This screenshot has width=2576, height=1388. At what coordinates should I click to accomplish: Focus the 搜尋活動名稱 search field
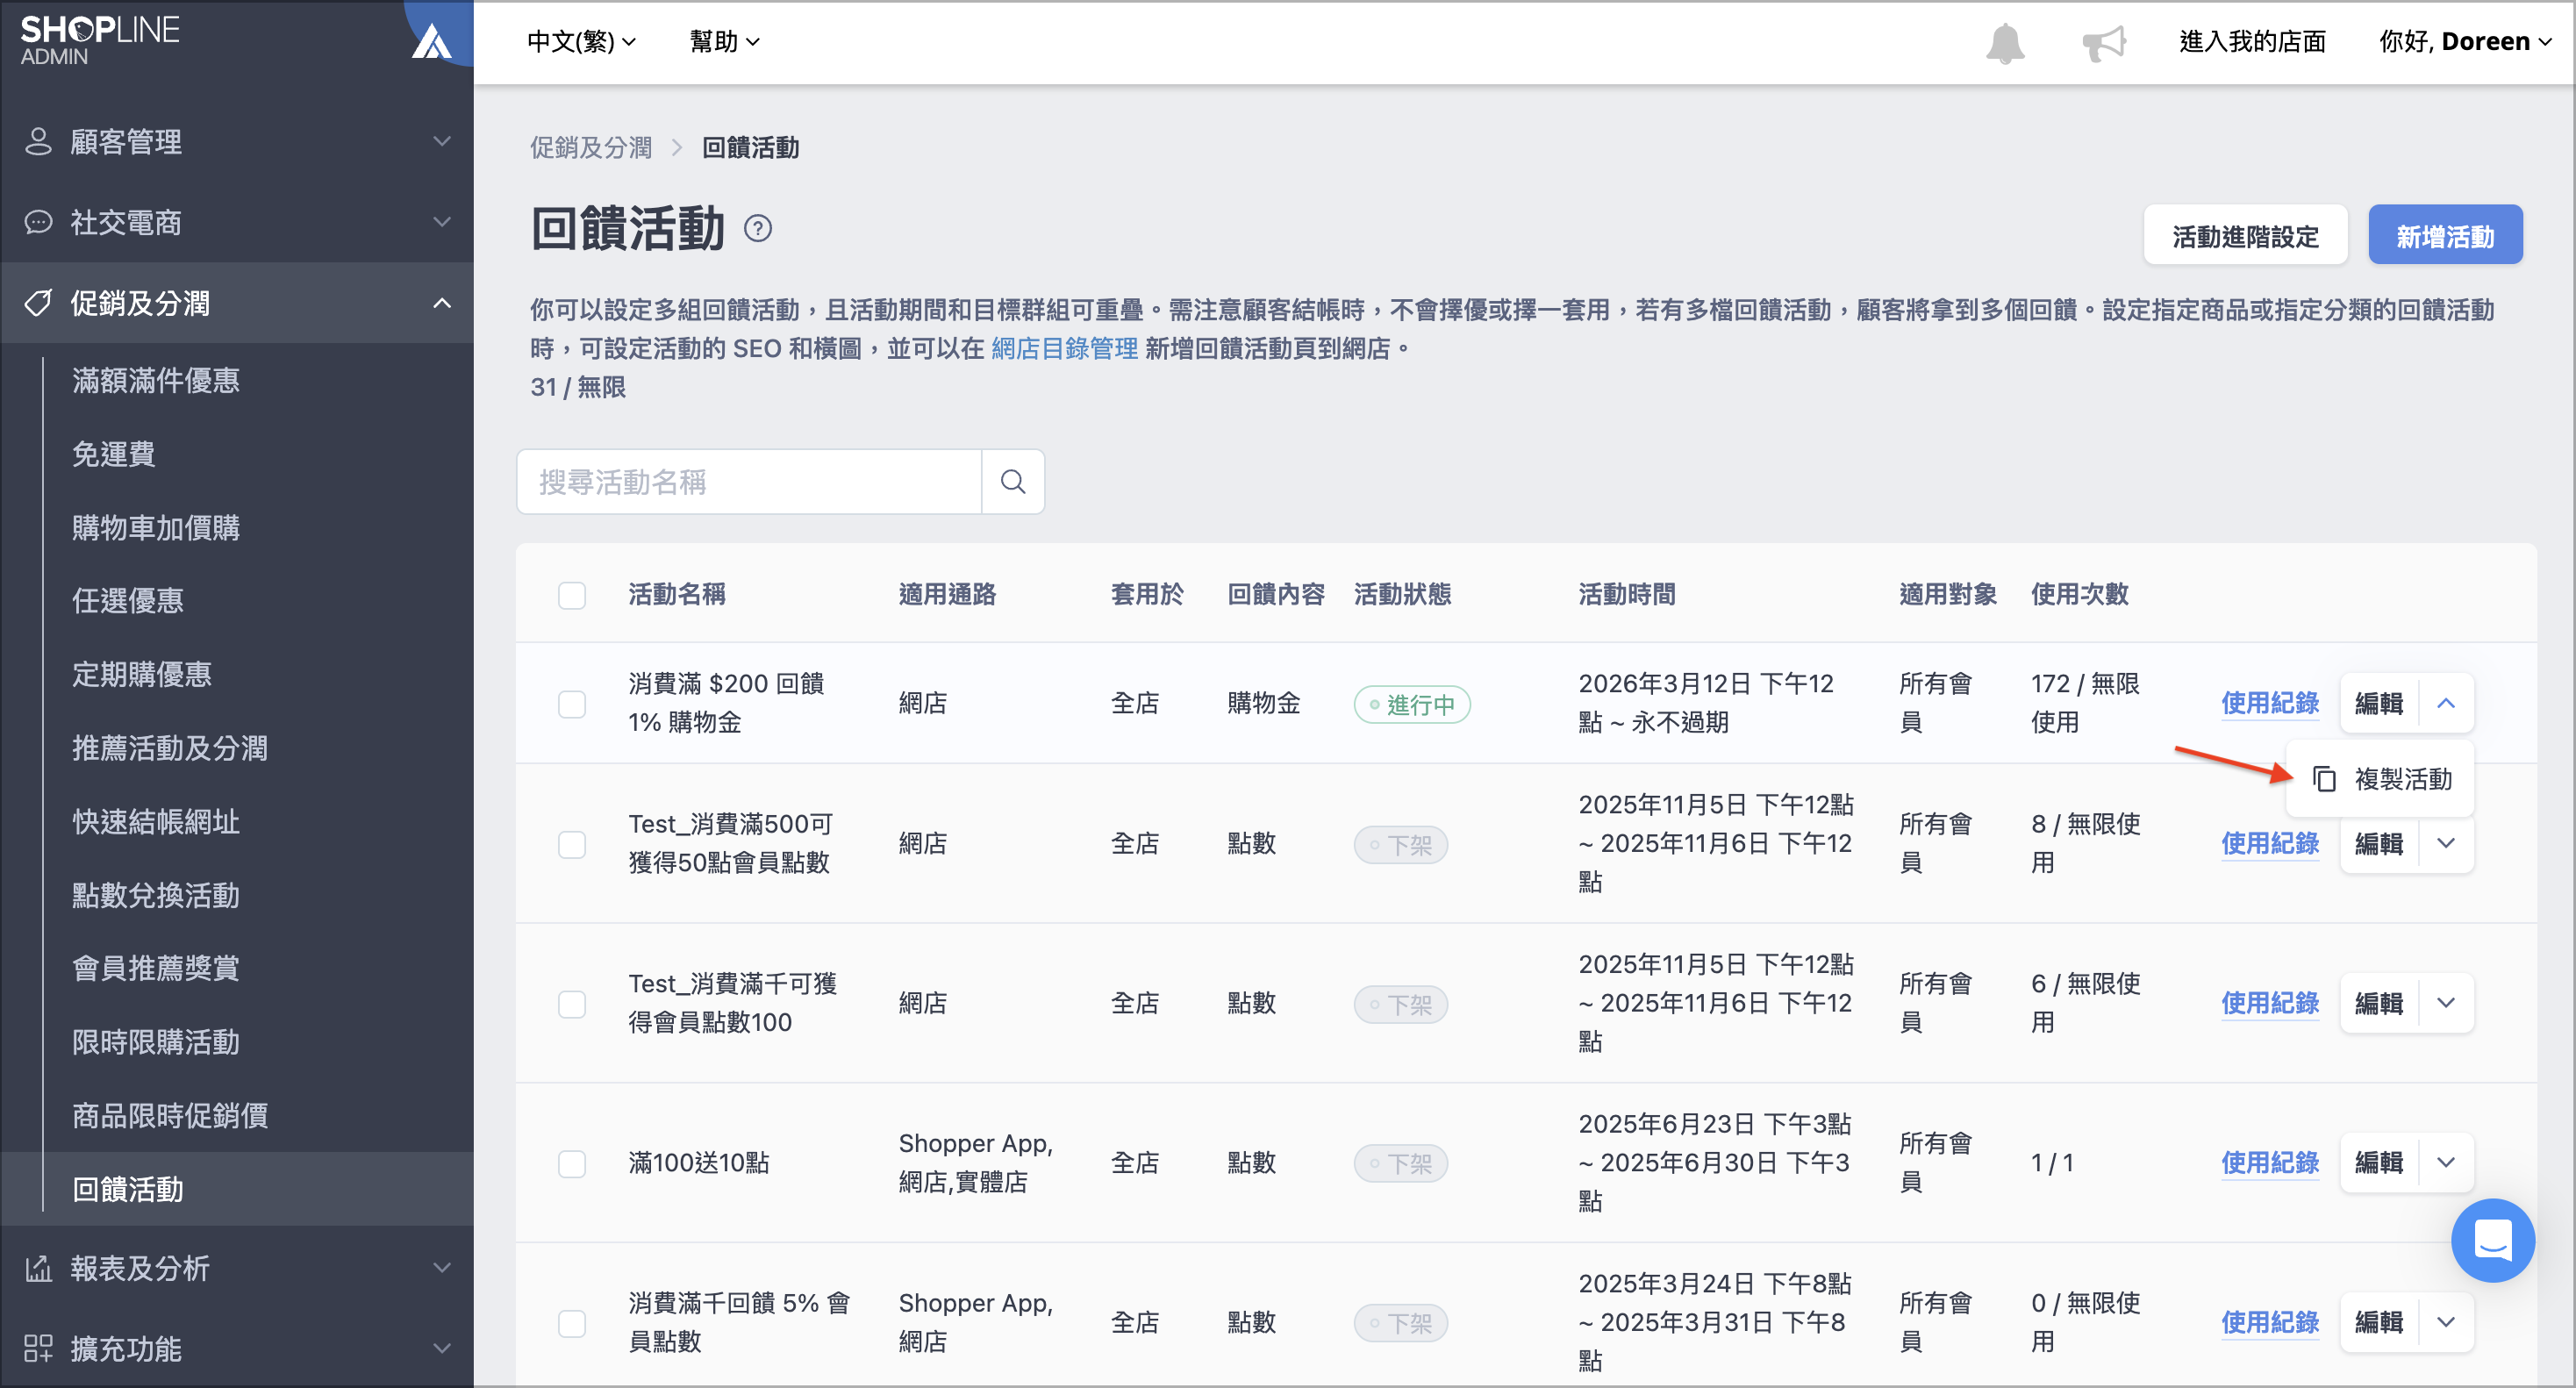749,482
